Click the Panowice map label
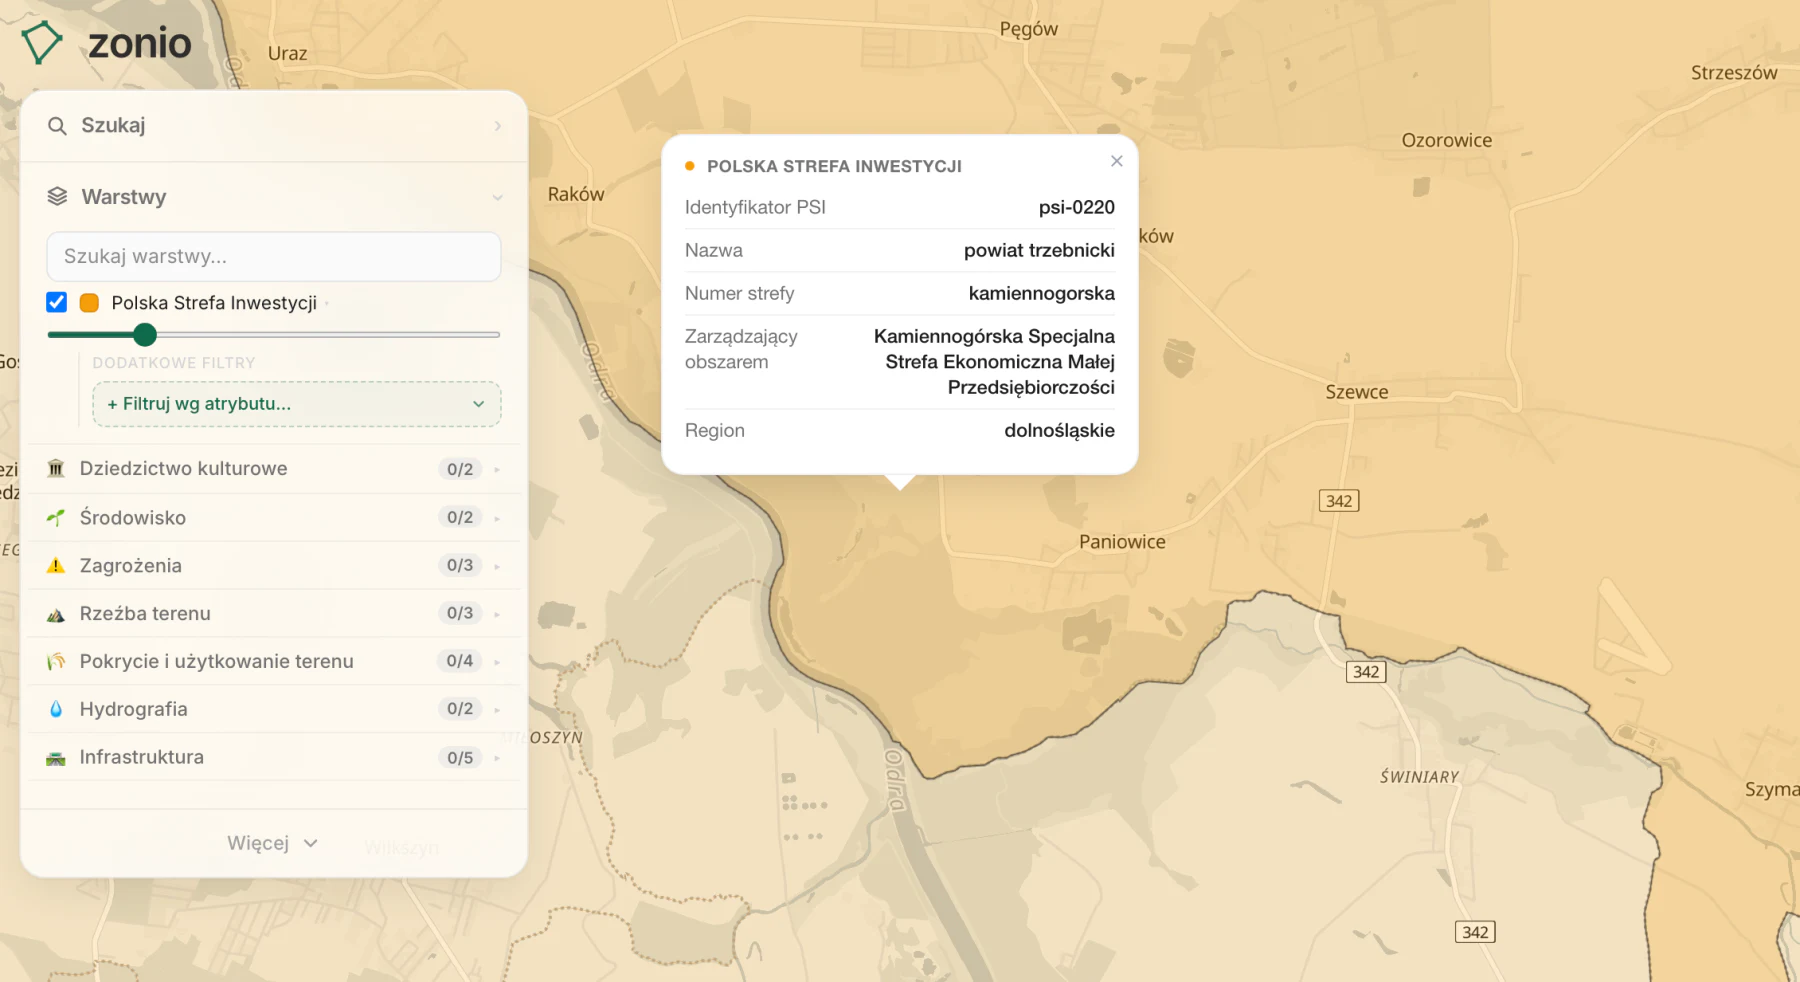 [x=1122, y=542]
